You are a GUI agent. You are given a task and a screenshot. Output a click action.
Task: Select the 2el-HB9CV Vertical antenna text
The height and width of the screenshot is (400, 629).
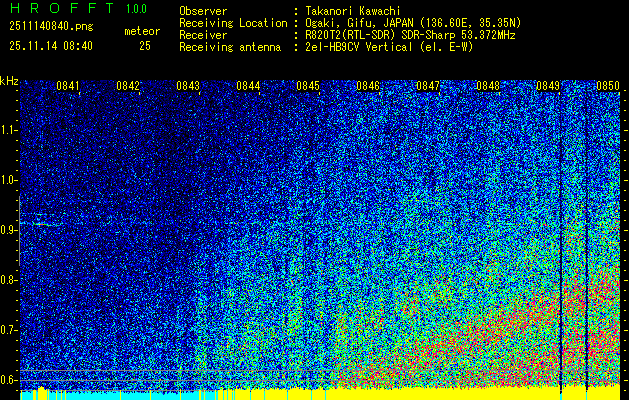[389, 47]
